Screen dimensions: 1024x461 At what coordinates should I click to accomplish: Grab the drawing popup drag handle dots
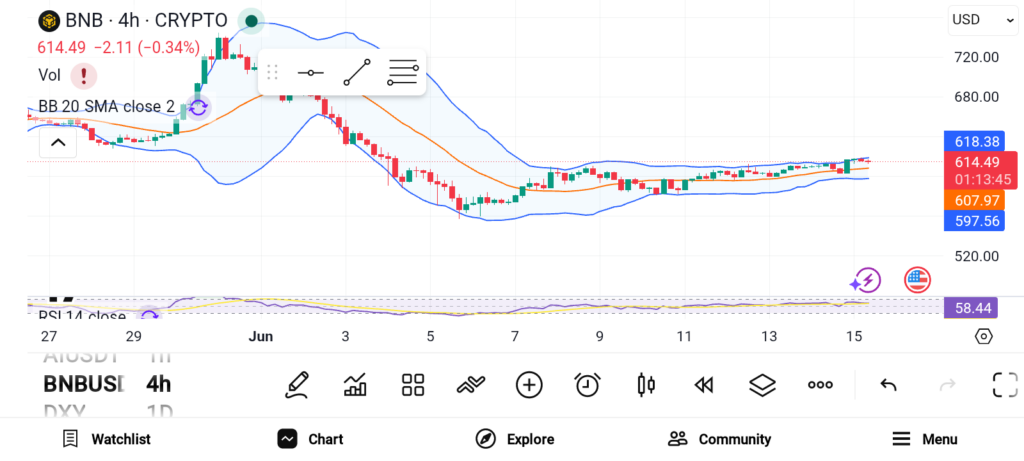(x=272, y=72)
